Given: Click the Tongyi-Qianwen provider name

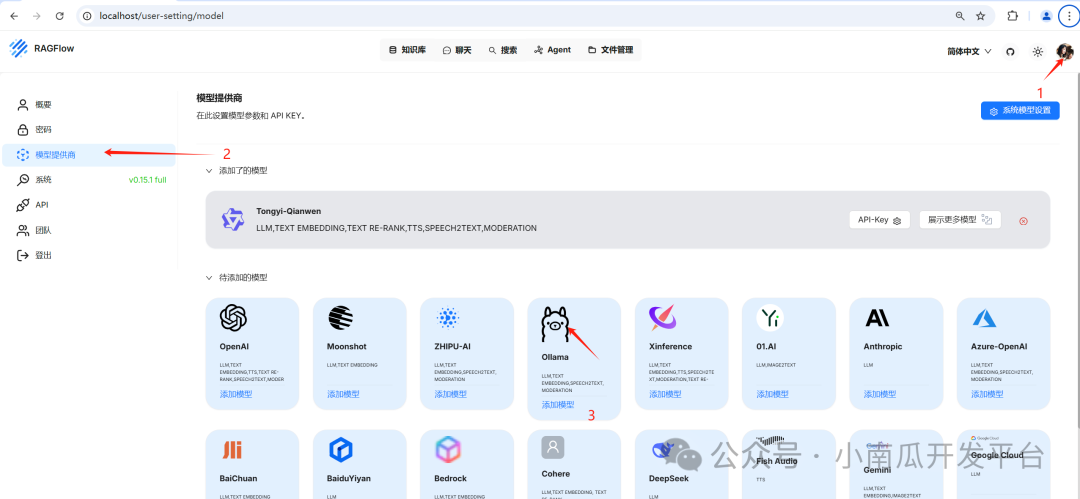Looking at the screenshot, I should tap(289, 211).
